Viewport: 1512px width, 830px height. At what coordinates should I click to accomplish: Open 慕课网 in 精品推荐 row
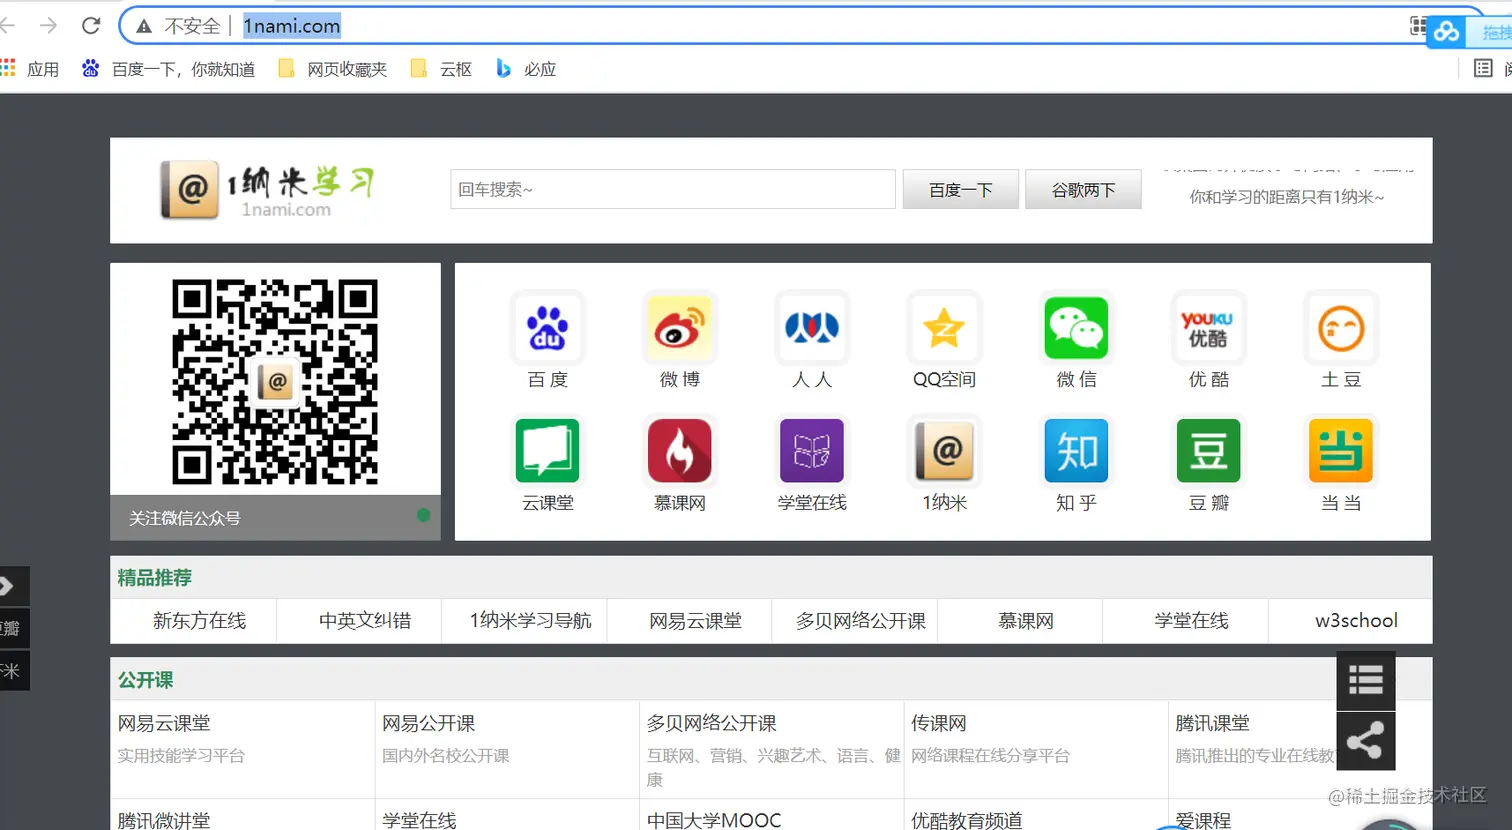[x=1026, y=621]
